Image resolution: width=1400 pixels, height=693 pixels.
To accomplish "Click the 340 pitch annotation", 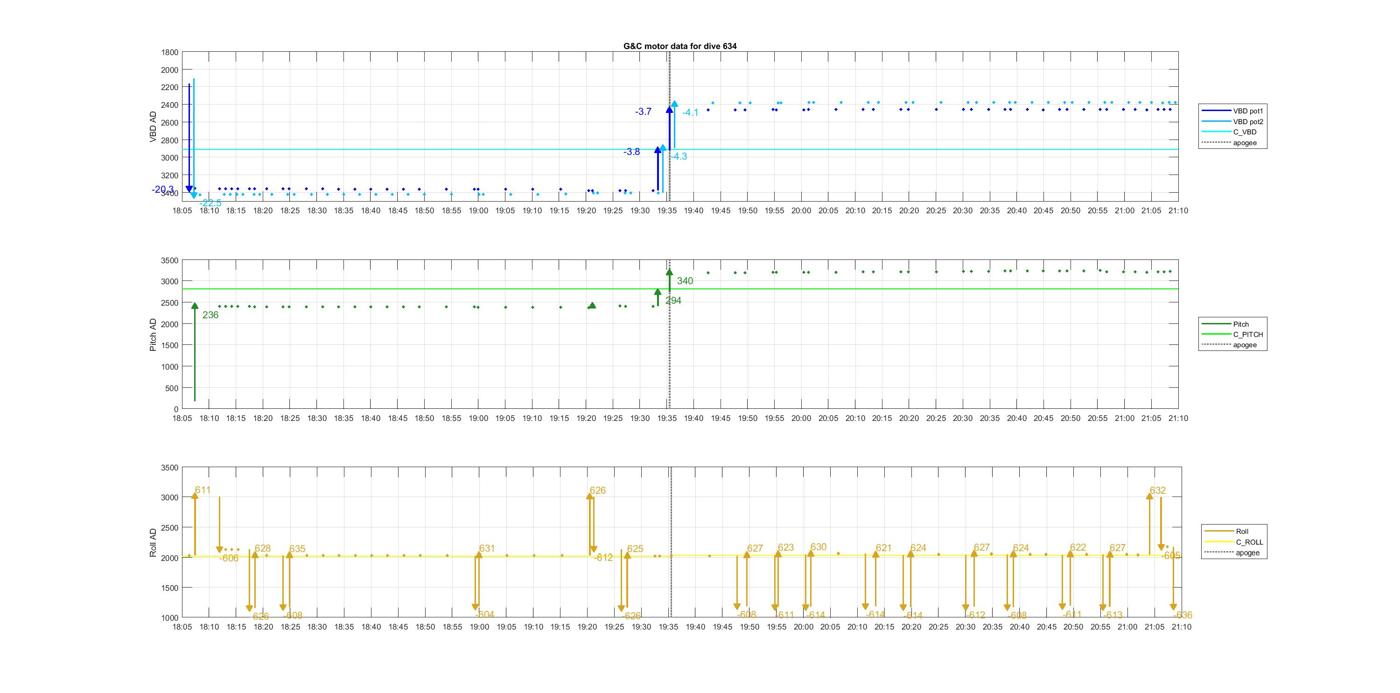I will point(685,281).
